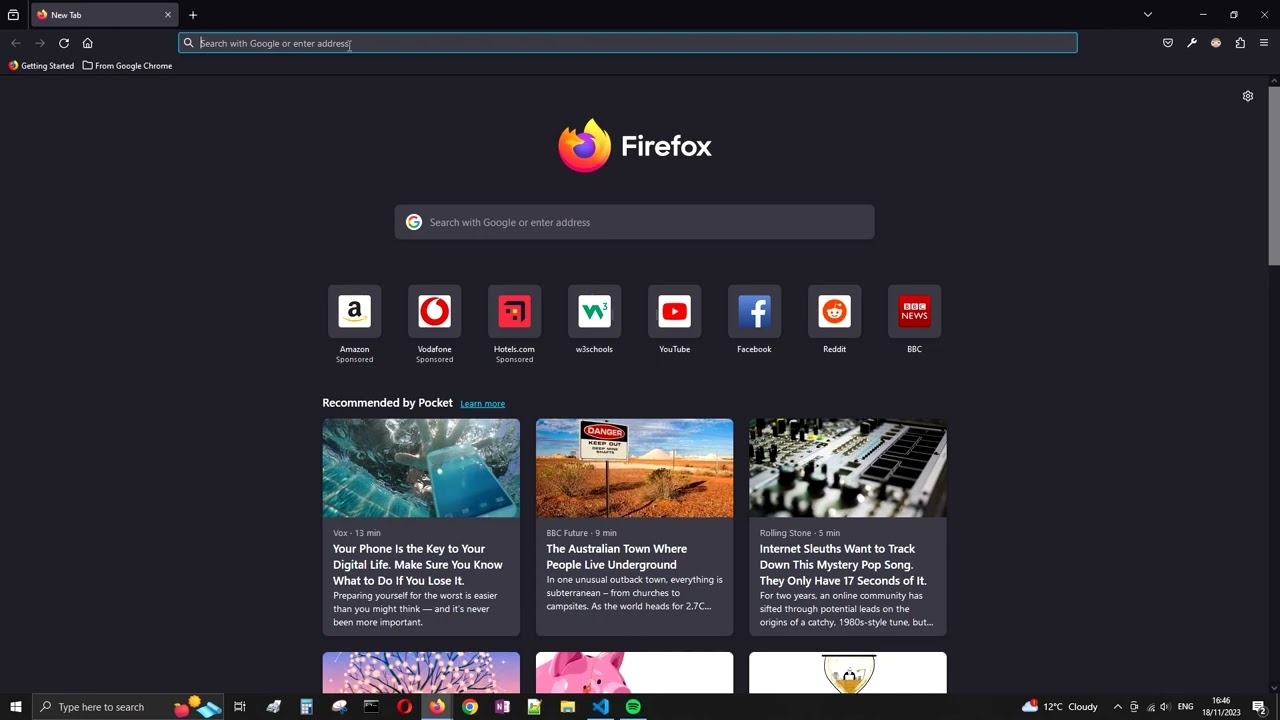
Task: Focus the top address bar
Action: pyautogui.click(x=628, y=43)
